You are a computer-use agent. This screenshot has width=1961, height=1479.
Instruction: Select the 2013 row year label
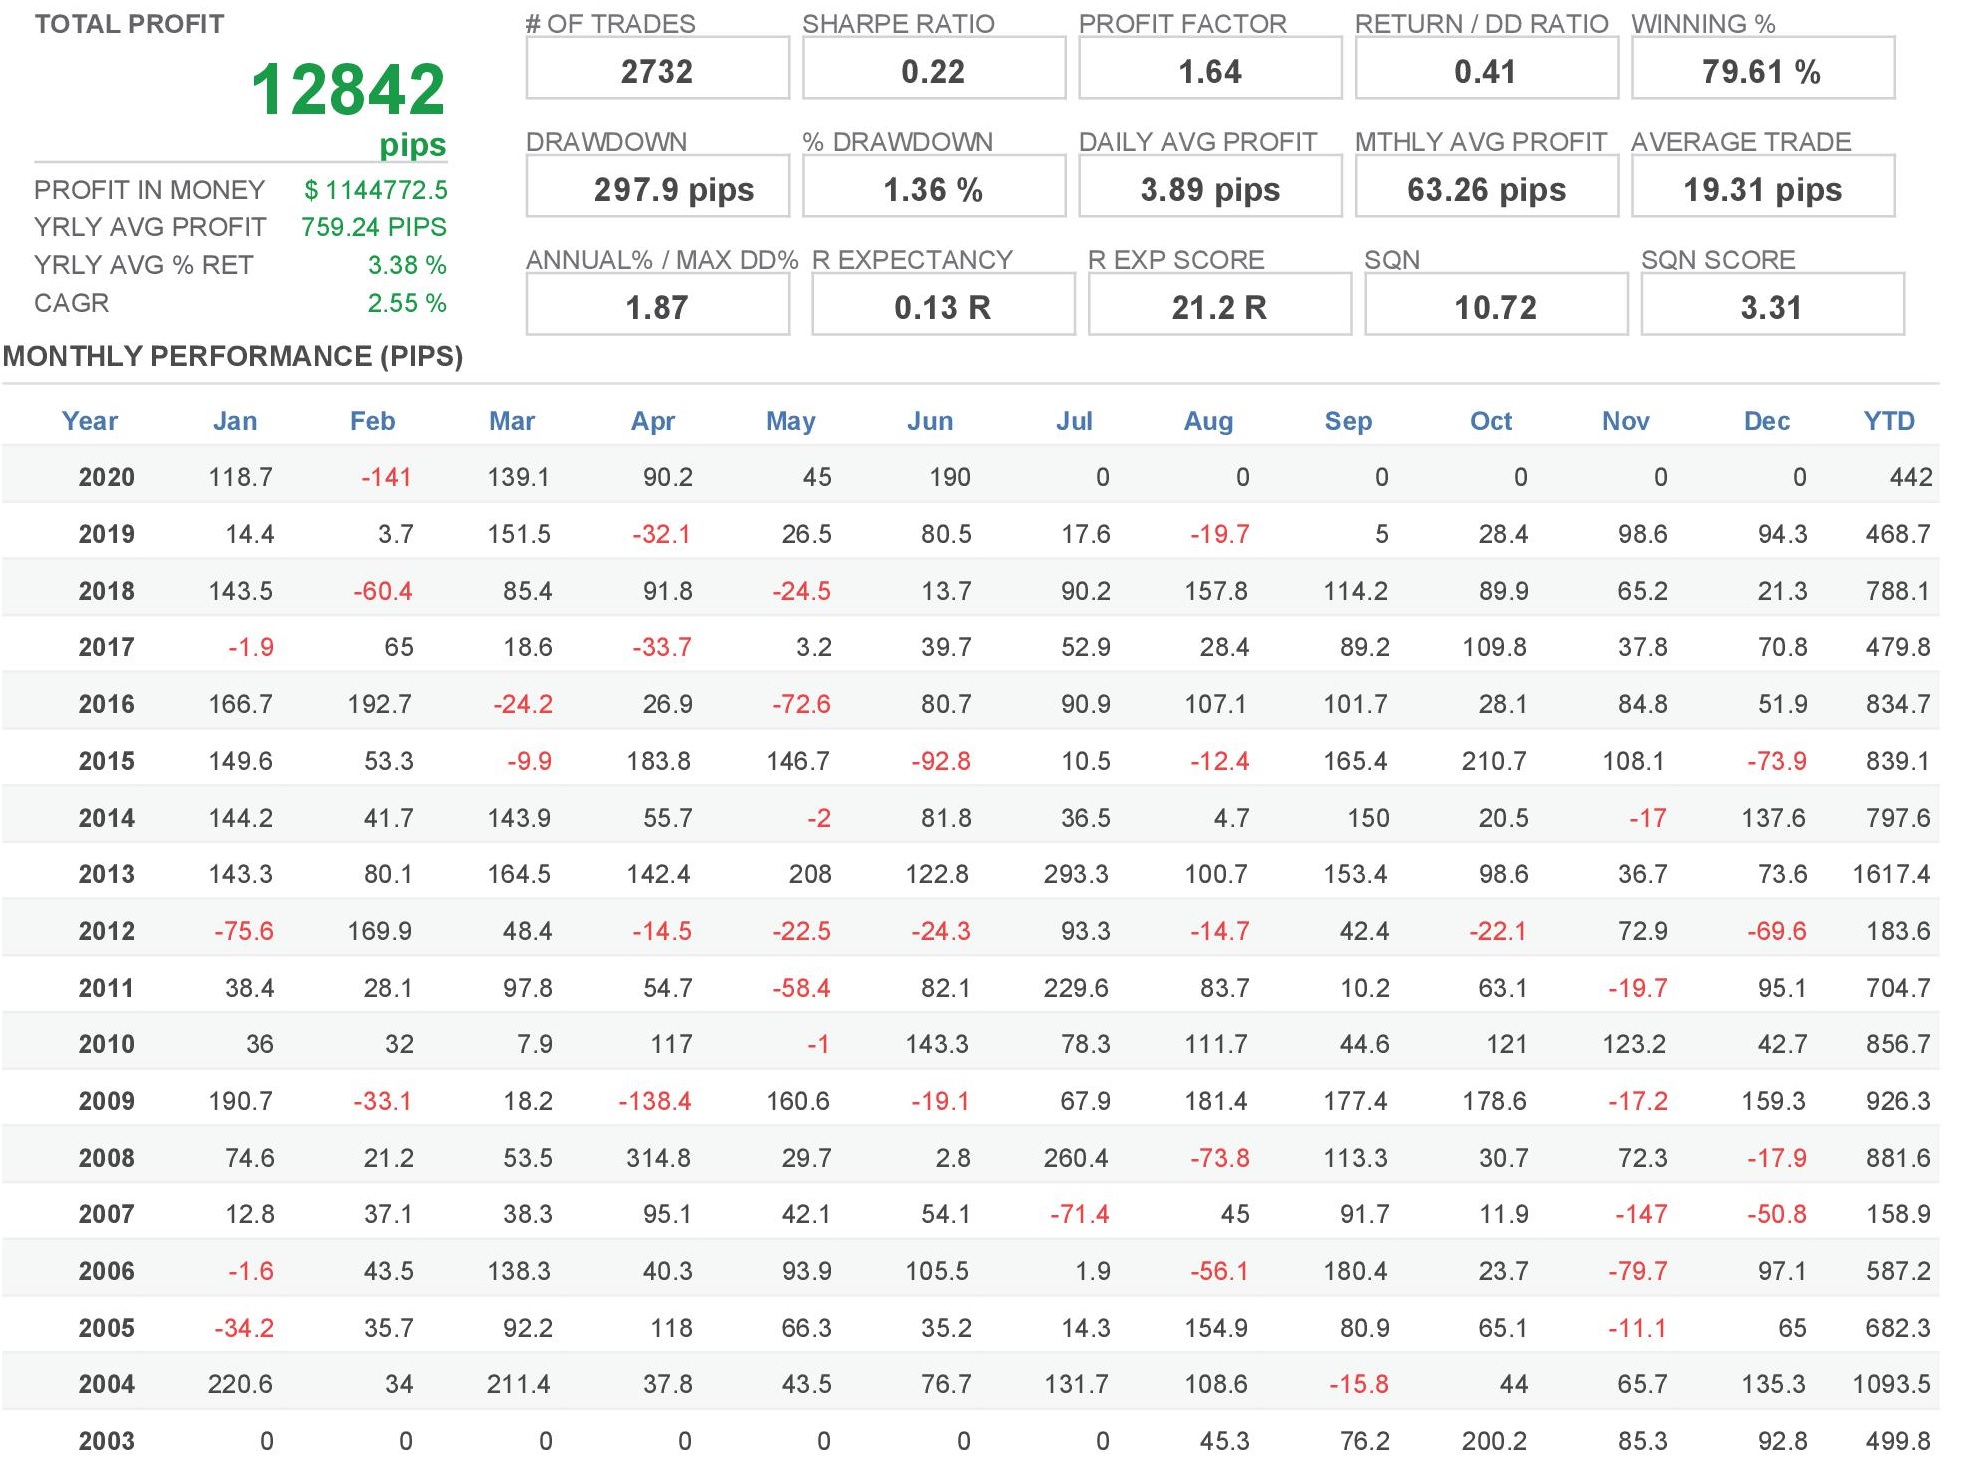coord(106,874)
